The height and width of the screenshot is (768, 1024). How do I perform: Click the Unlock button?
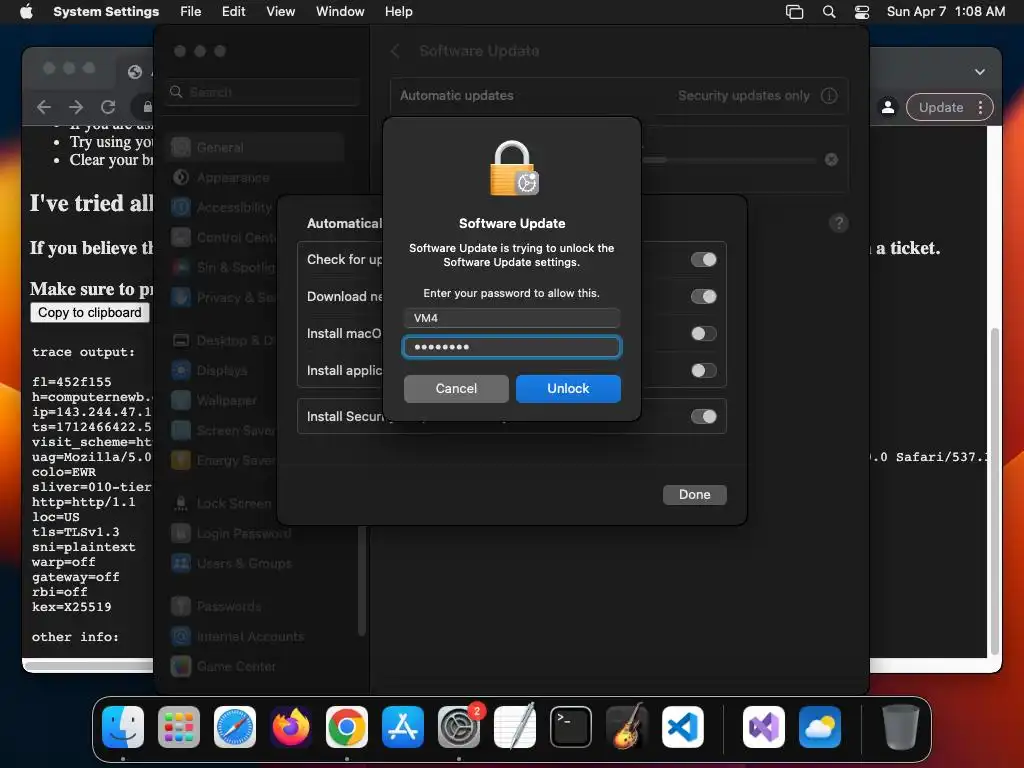568,389
